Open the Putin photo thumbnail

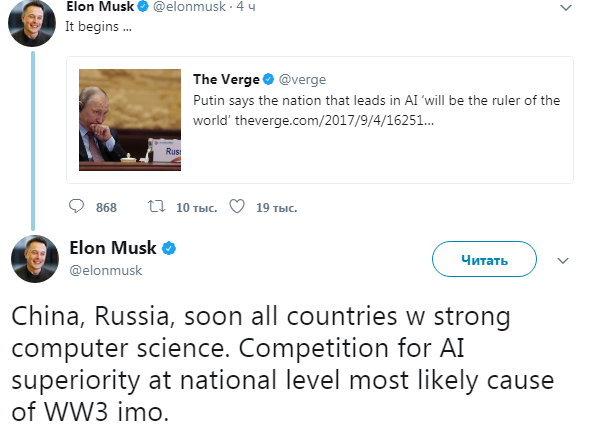pyautogui.click(x=129, y=115)
